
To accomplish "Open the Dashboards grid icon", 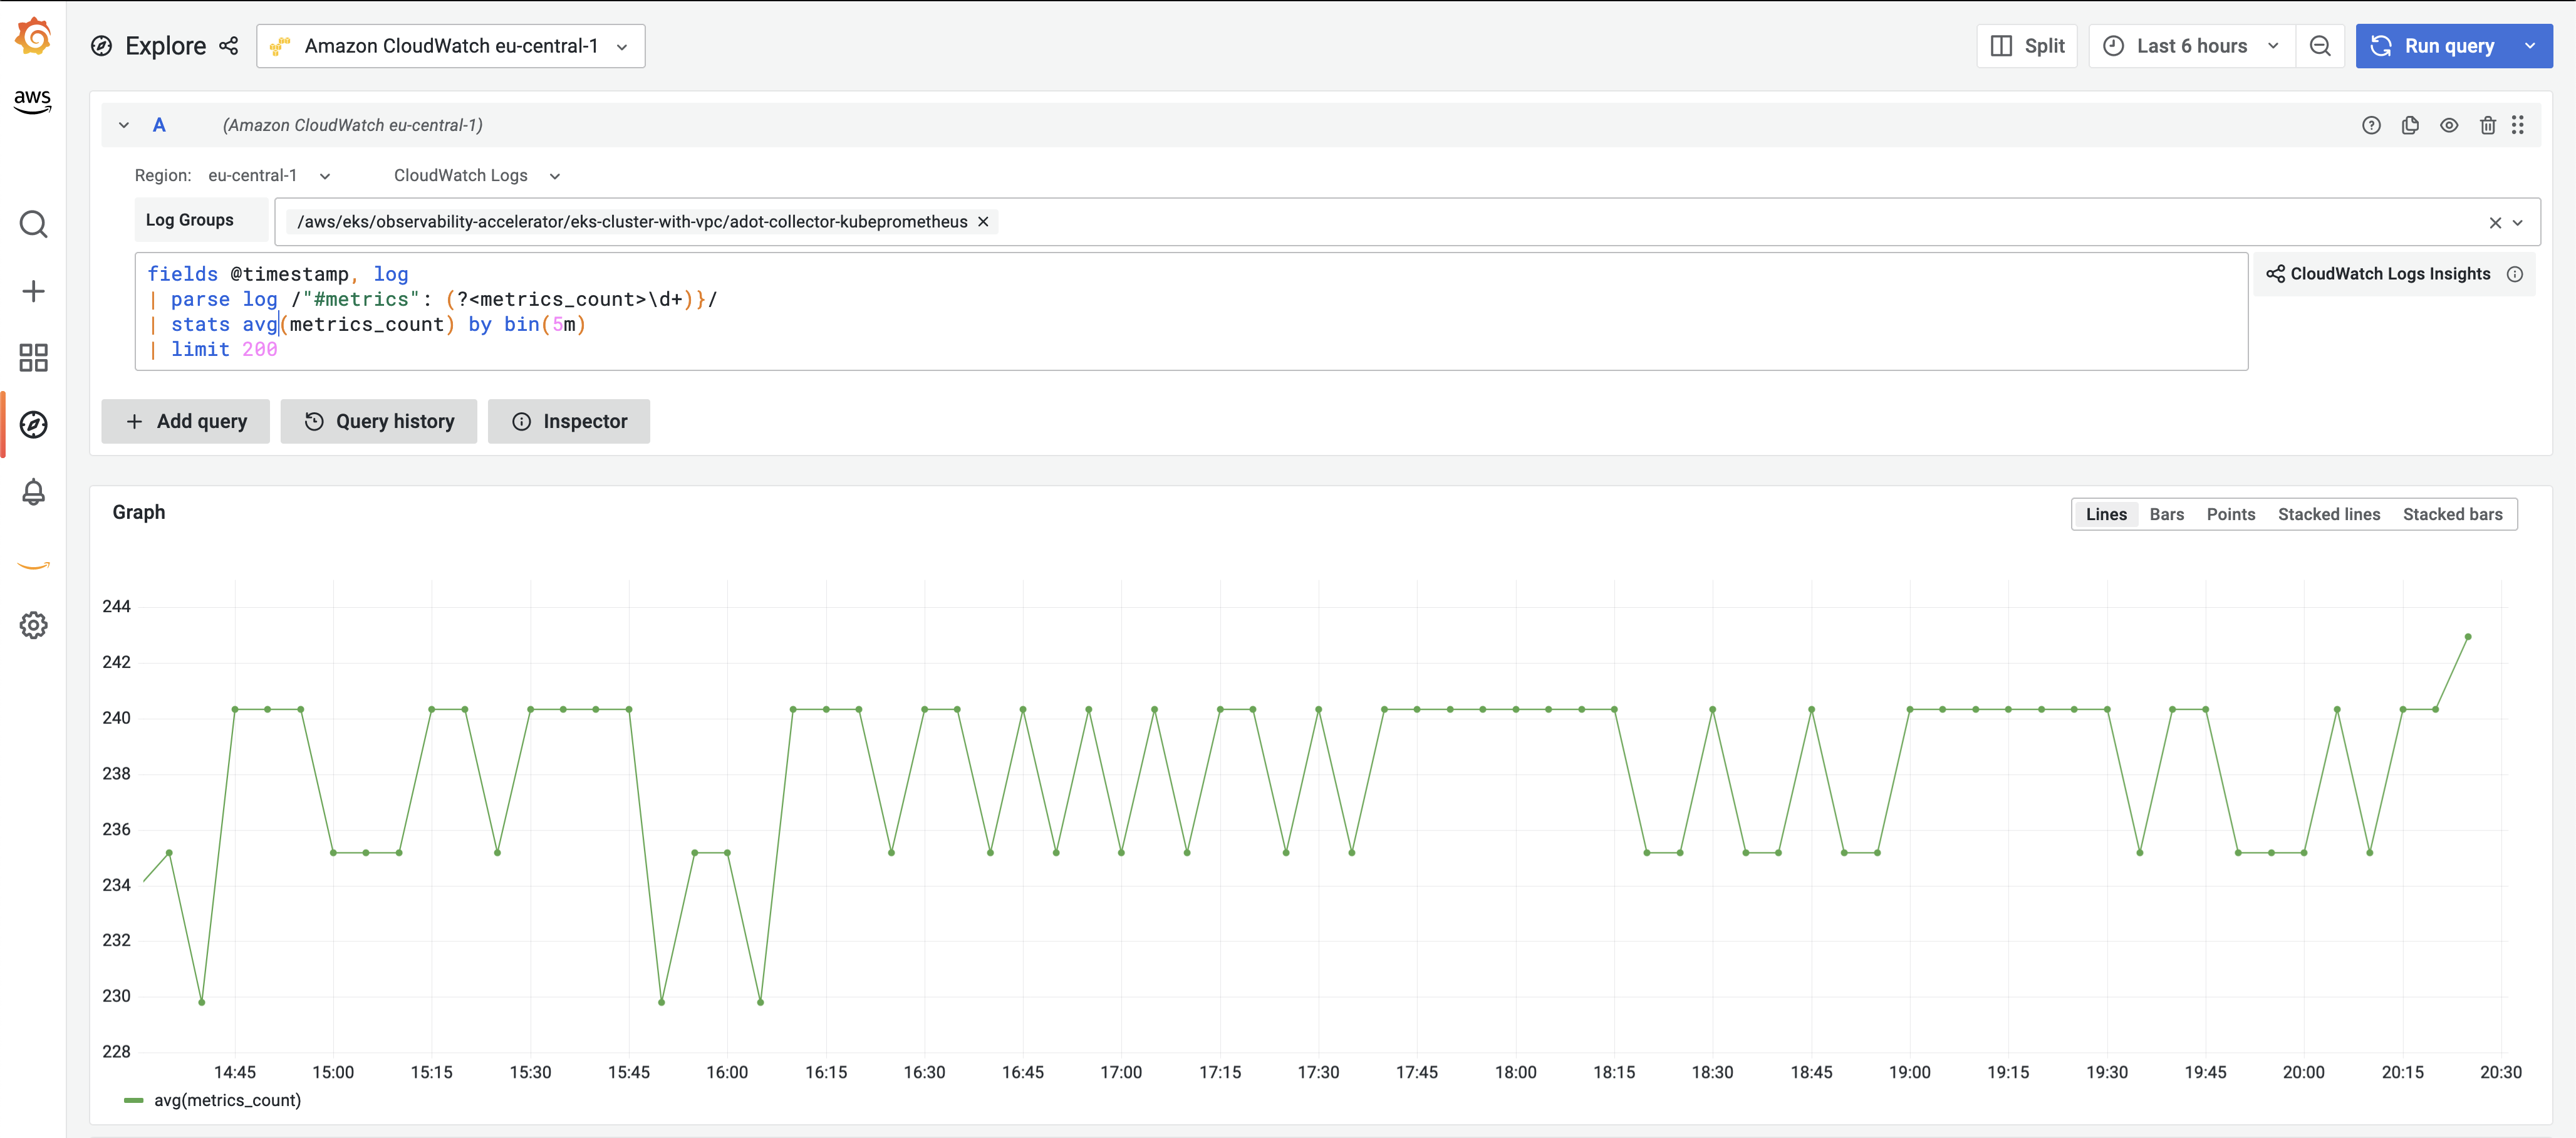I will (x=33, y=358).
